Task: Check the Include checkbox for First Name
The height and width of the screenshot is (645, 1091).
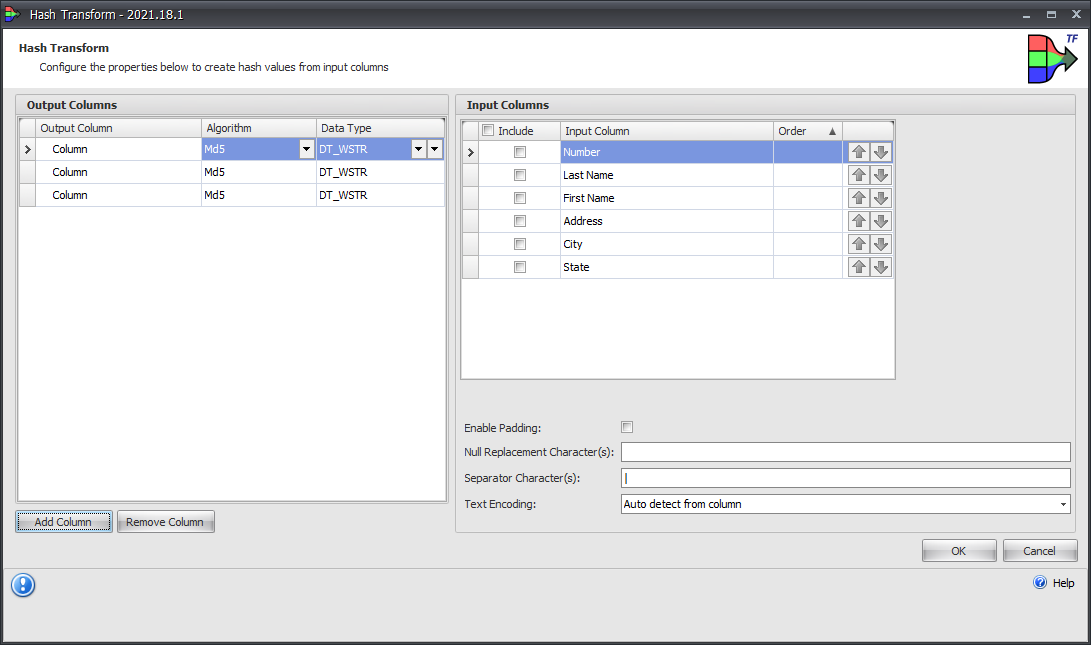Action: [519, 197]
